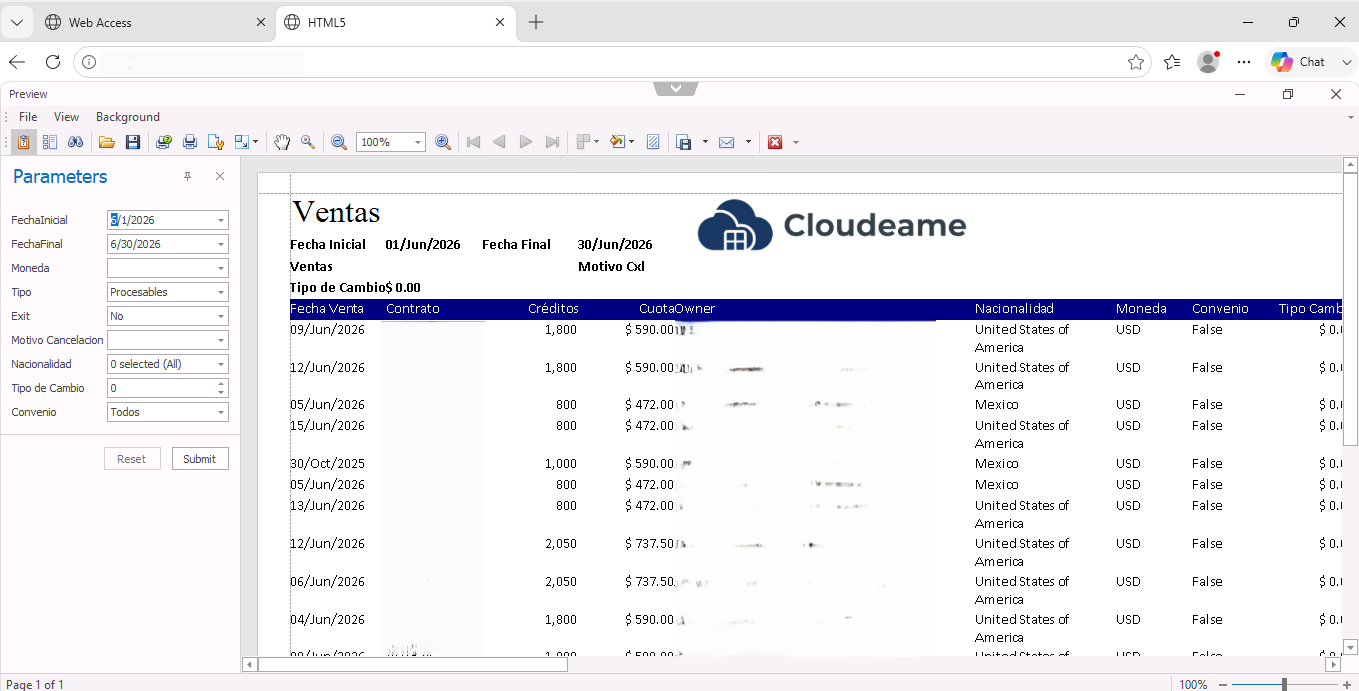This screenshot has width=1359, height=691.
Task: Click the Quick Print printer icon
Action: point(190,142)
